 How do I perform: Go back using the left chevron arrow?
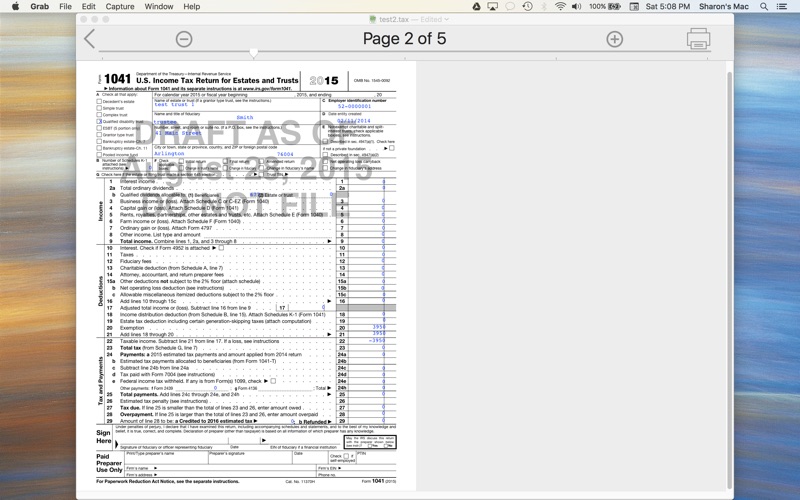[90, 39]
